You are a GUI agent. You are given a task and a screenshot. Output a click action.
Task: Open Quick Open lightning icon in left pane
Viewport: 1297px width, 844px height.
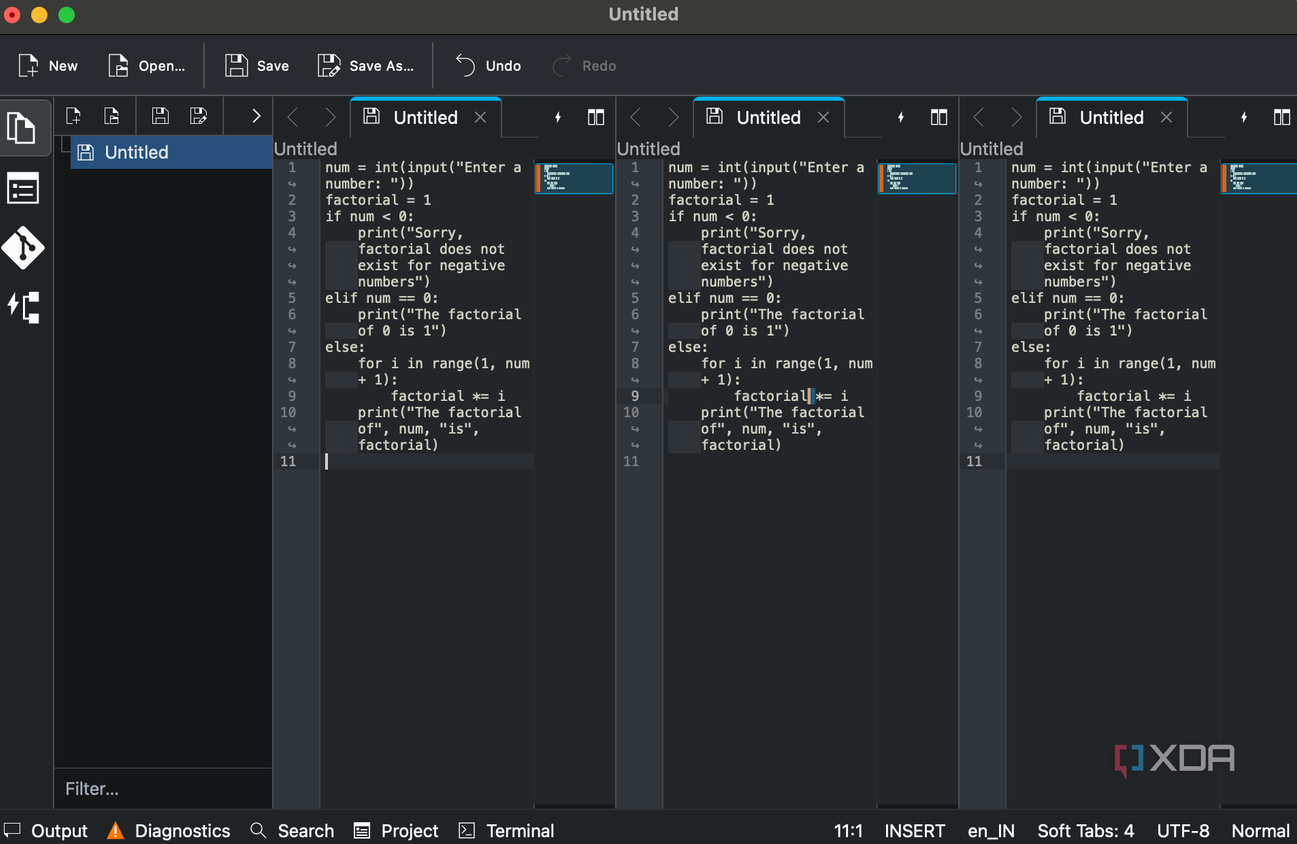coord(558,118)
